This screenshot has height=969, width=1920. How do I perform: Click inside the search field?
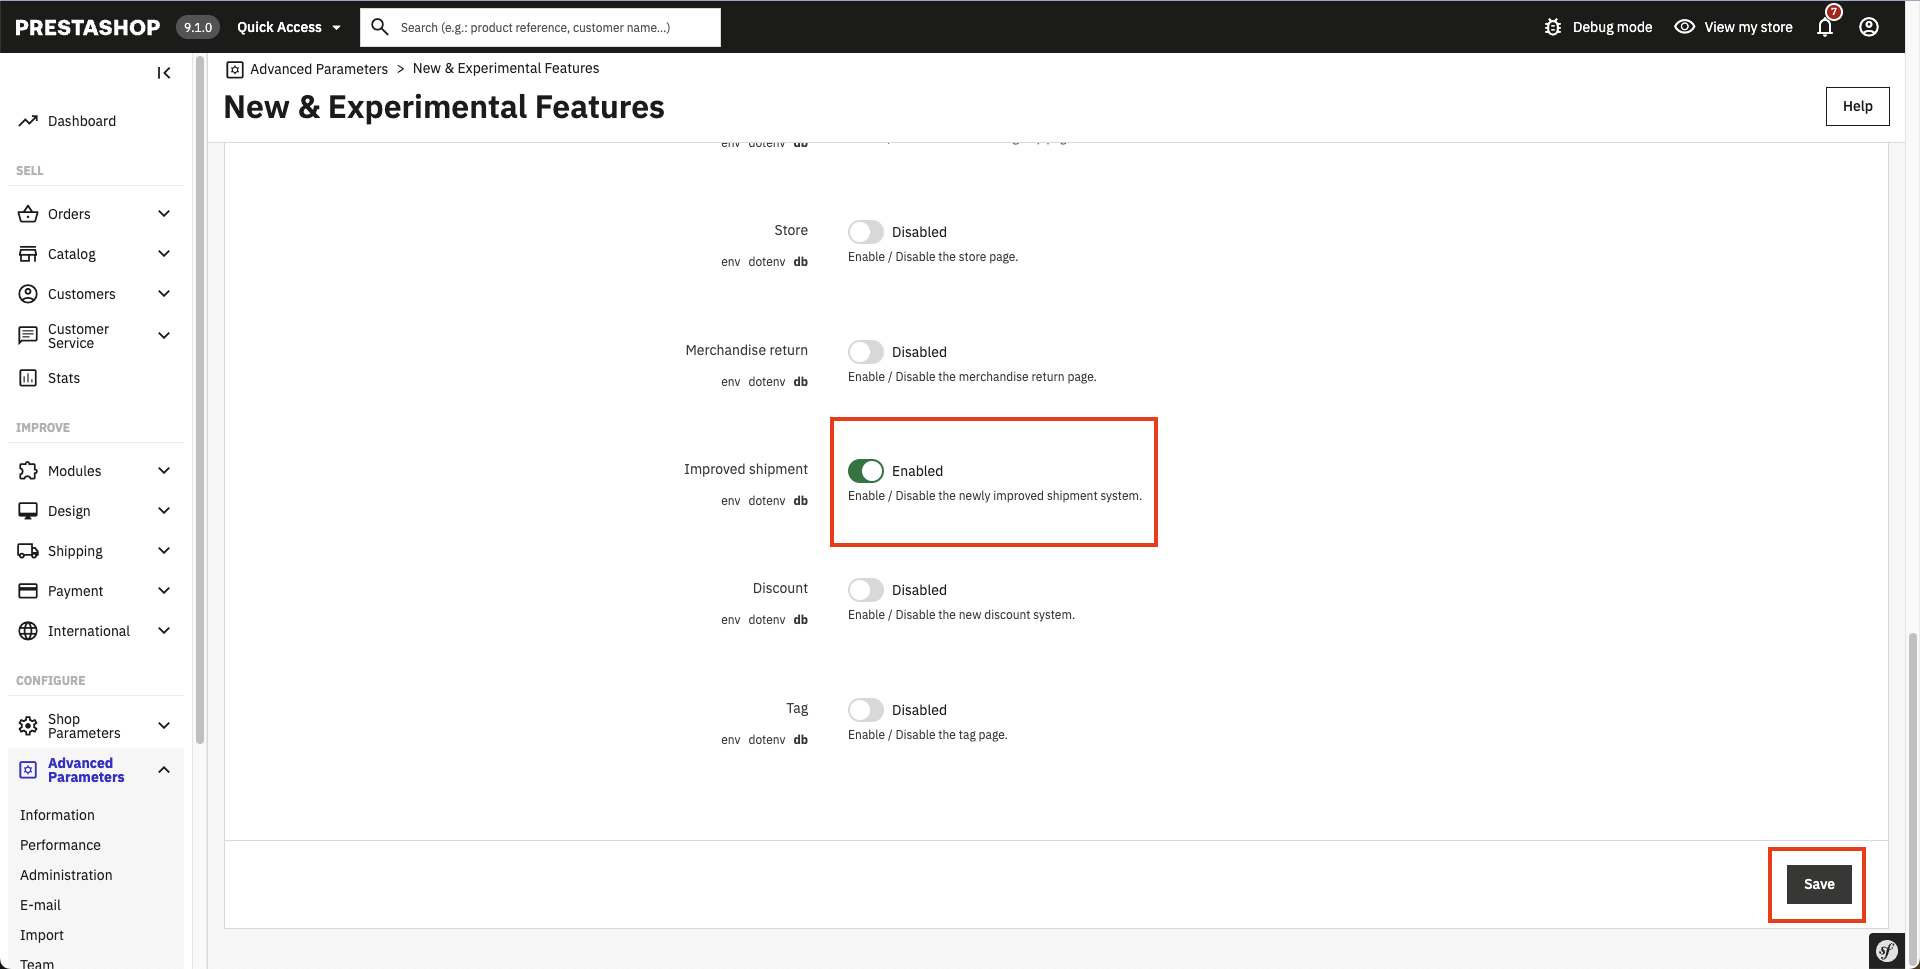click(540, 27)
